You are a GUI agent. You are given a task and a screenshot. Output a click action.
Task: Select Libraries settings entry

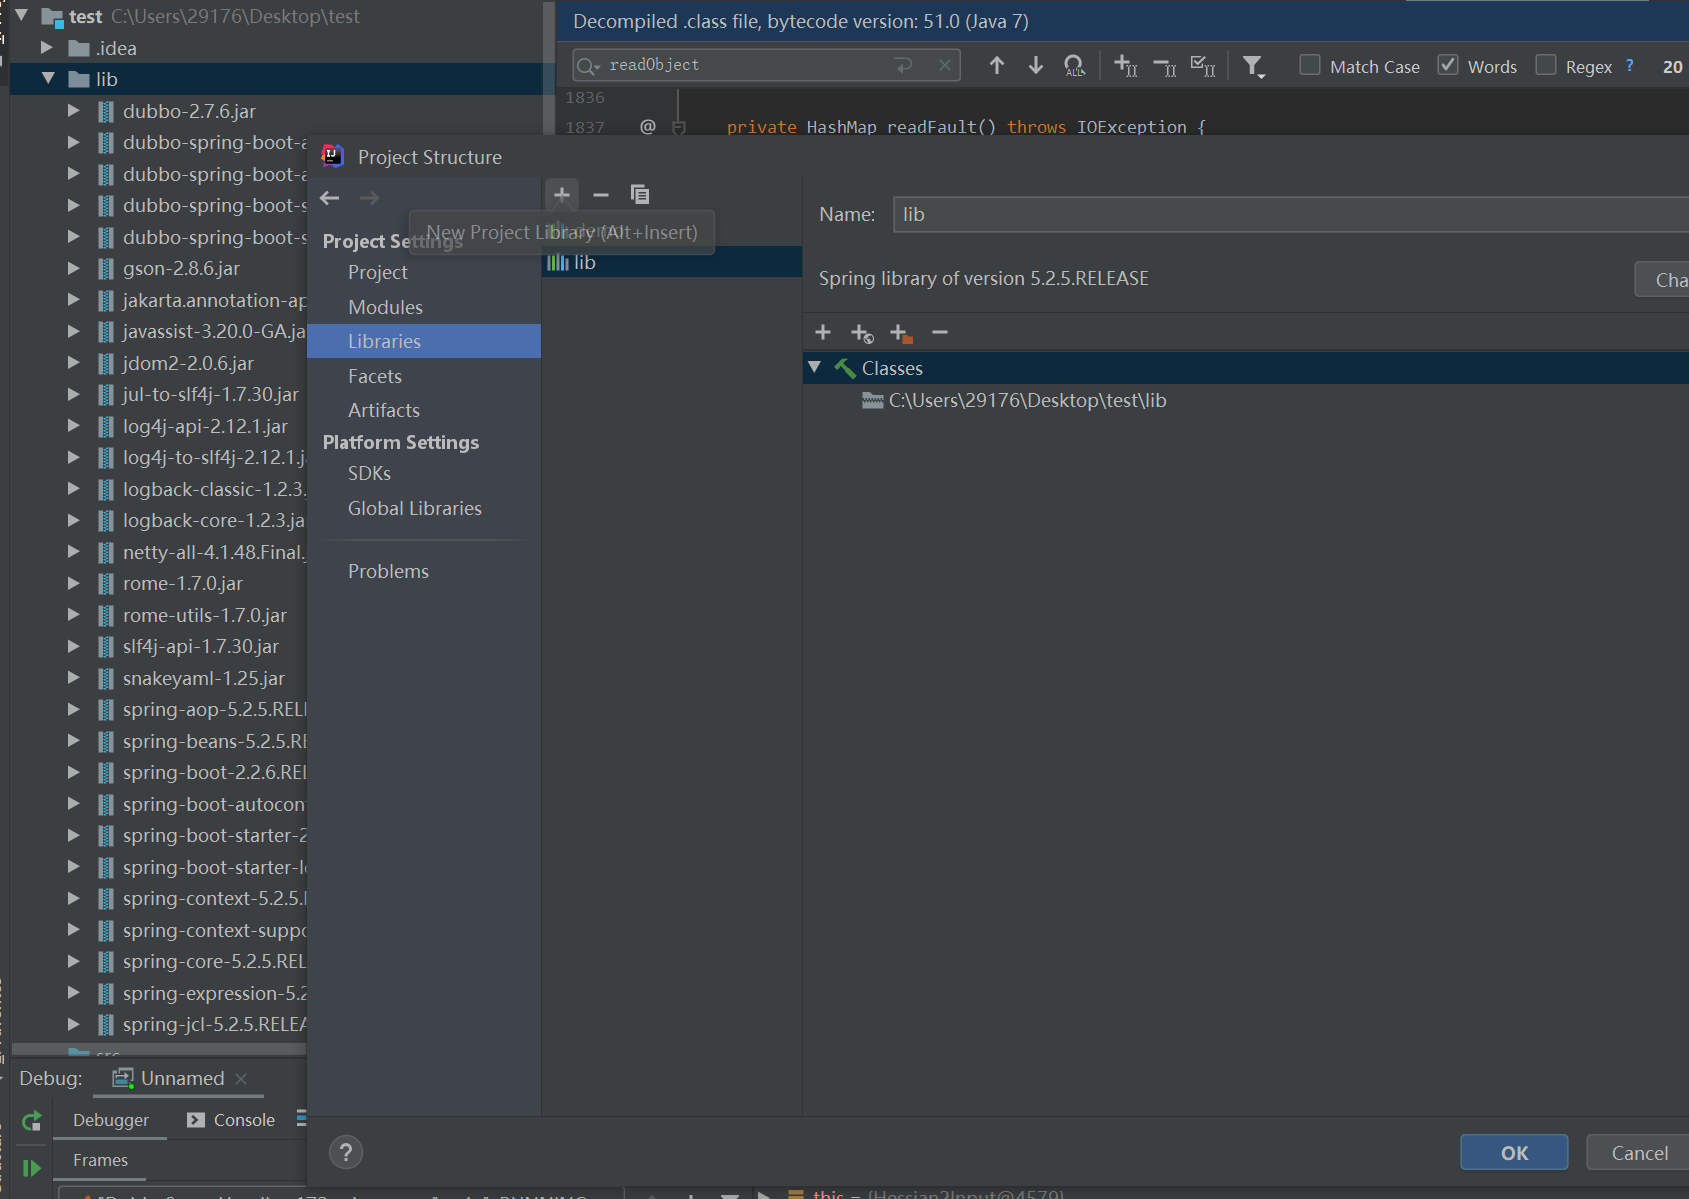pos(424,341)
